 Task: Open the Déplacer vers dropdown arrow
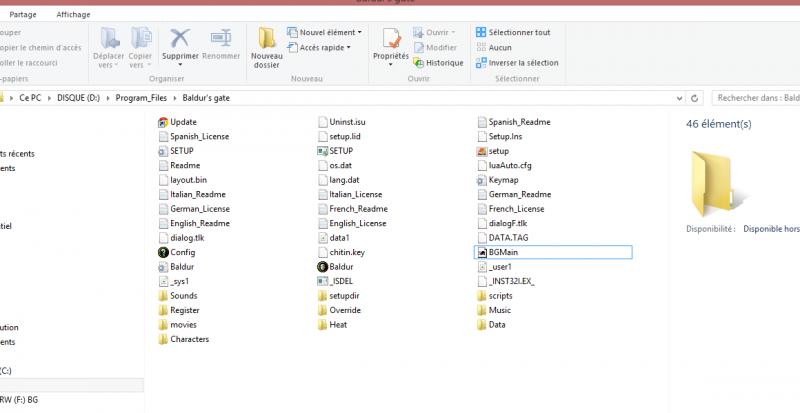[116, 65]
